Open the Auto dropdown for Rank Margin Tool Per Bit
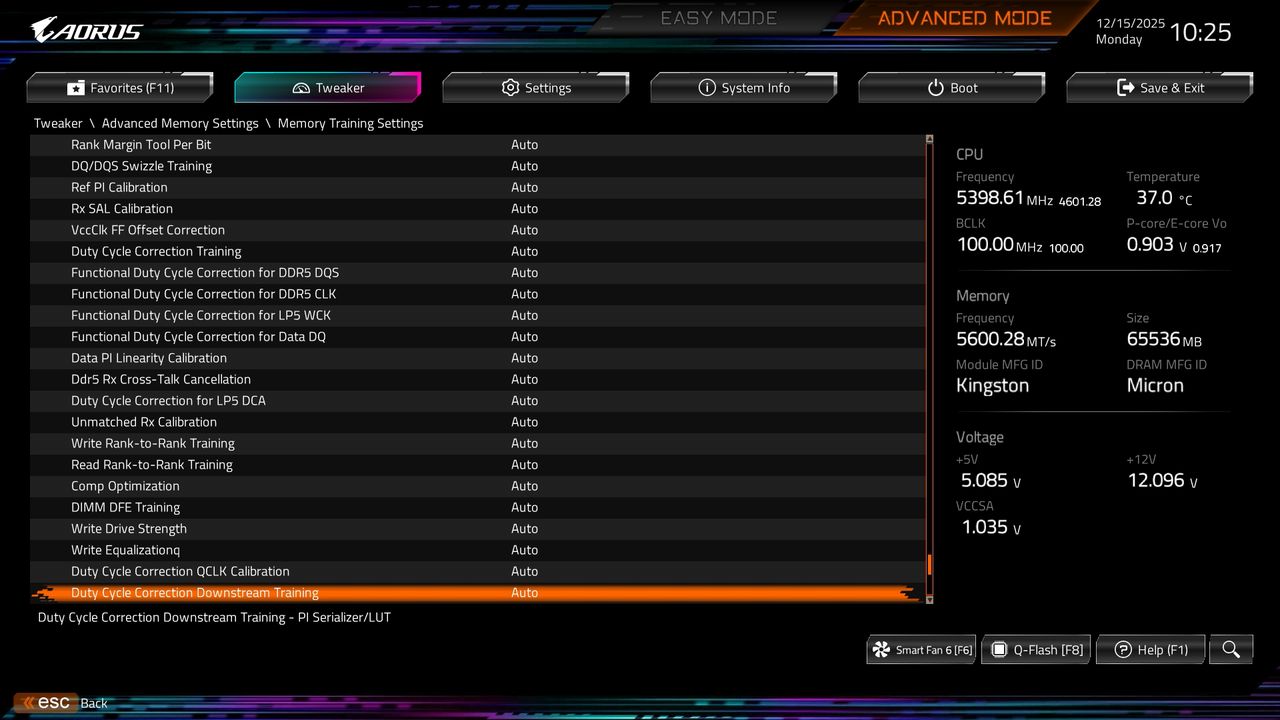 coord(524,144)
